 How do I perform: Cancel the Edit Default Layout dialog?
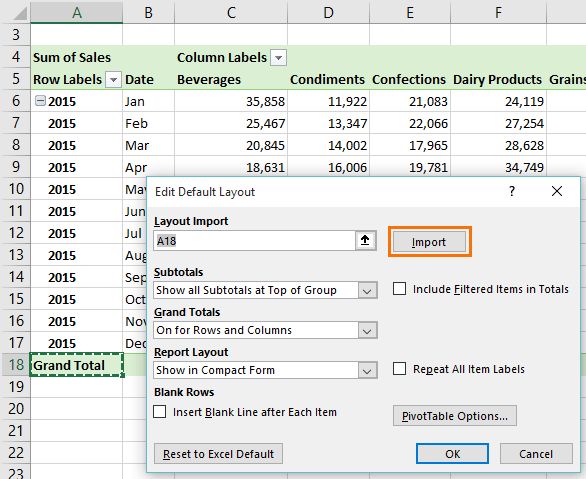pyautogui.click(x=536, y=454)
